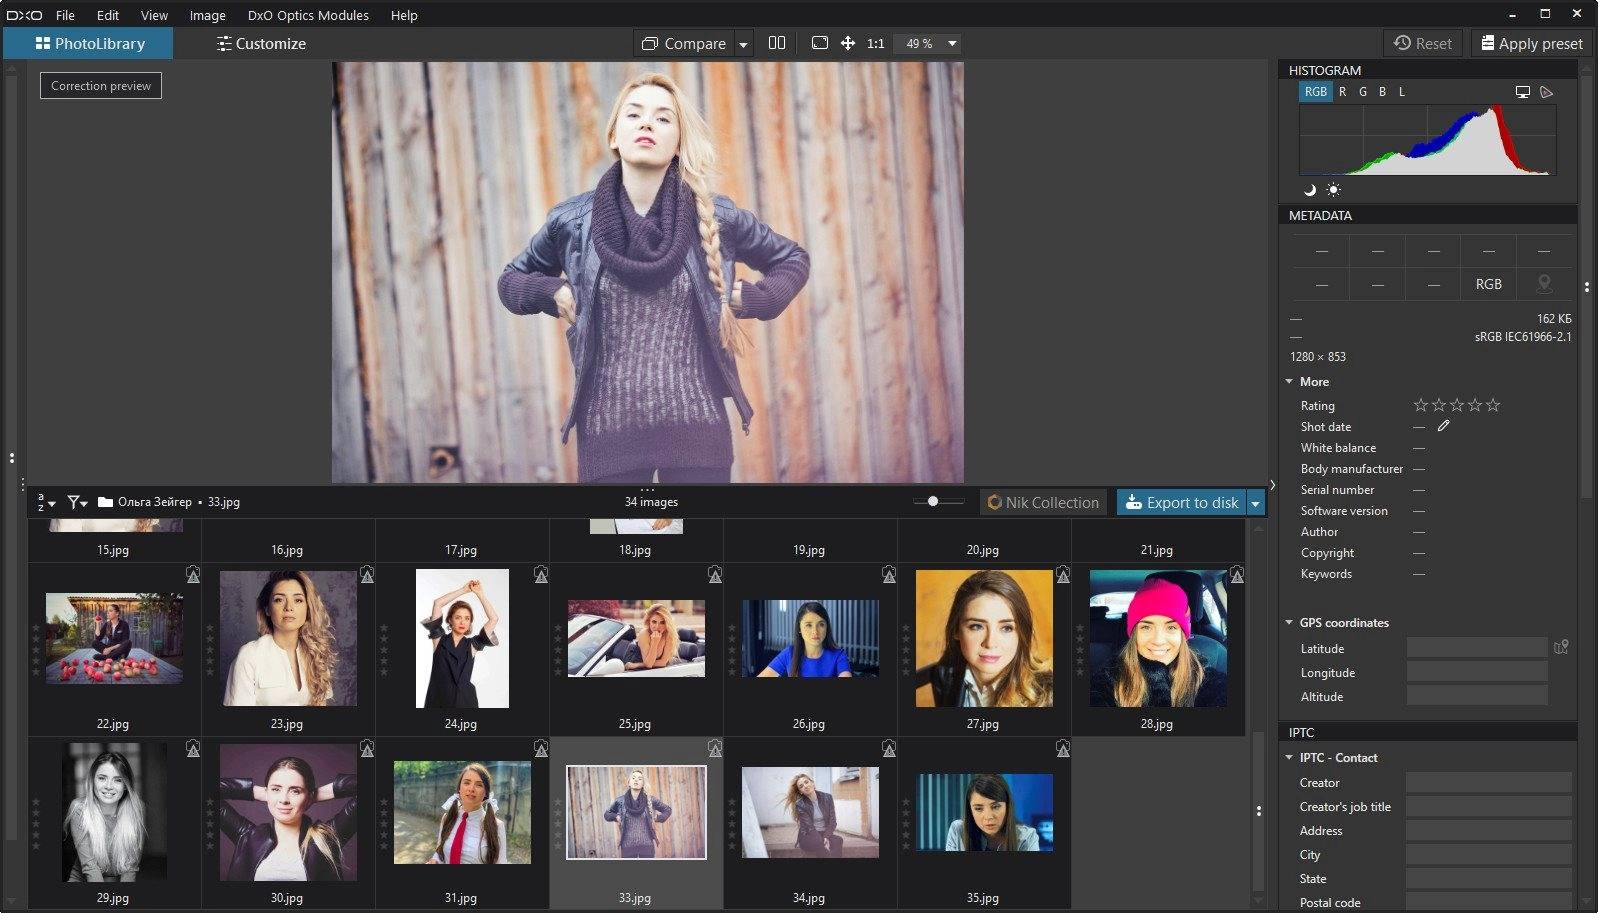Click the folder icon before Ольга Зейгер

coord(105,502)
